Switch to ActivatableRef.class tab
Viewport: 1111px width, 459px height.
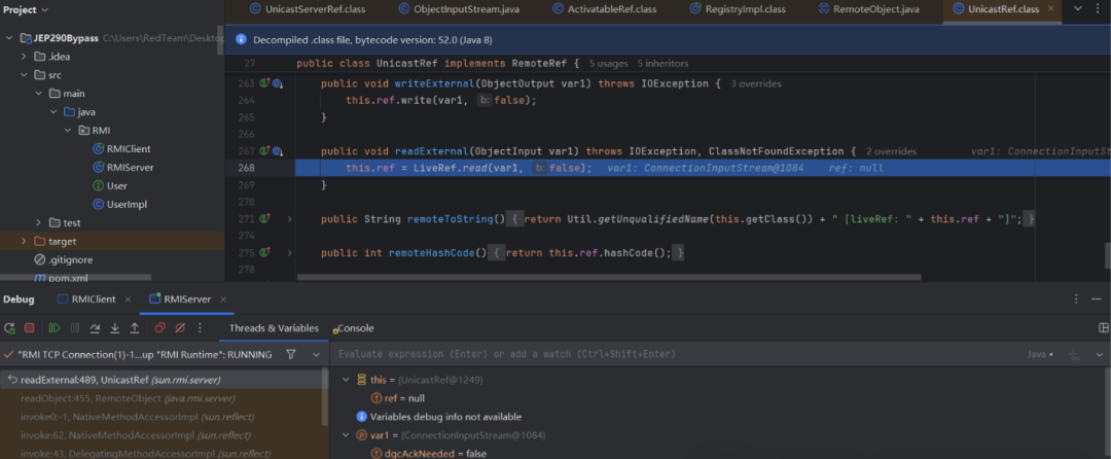(604, 10)
